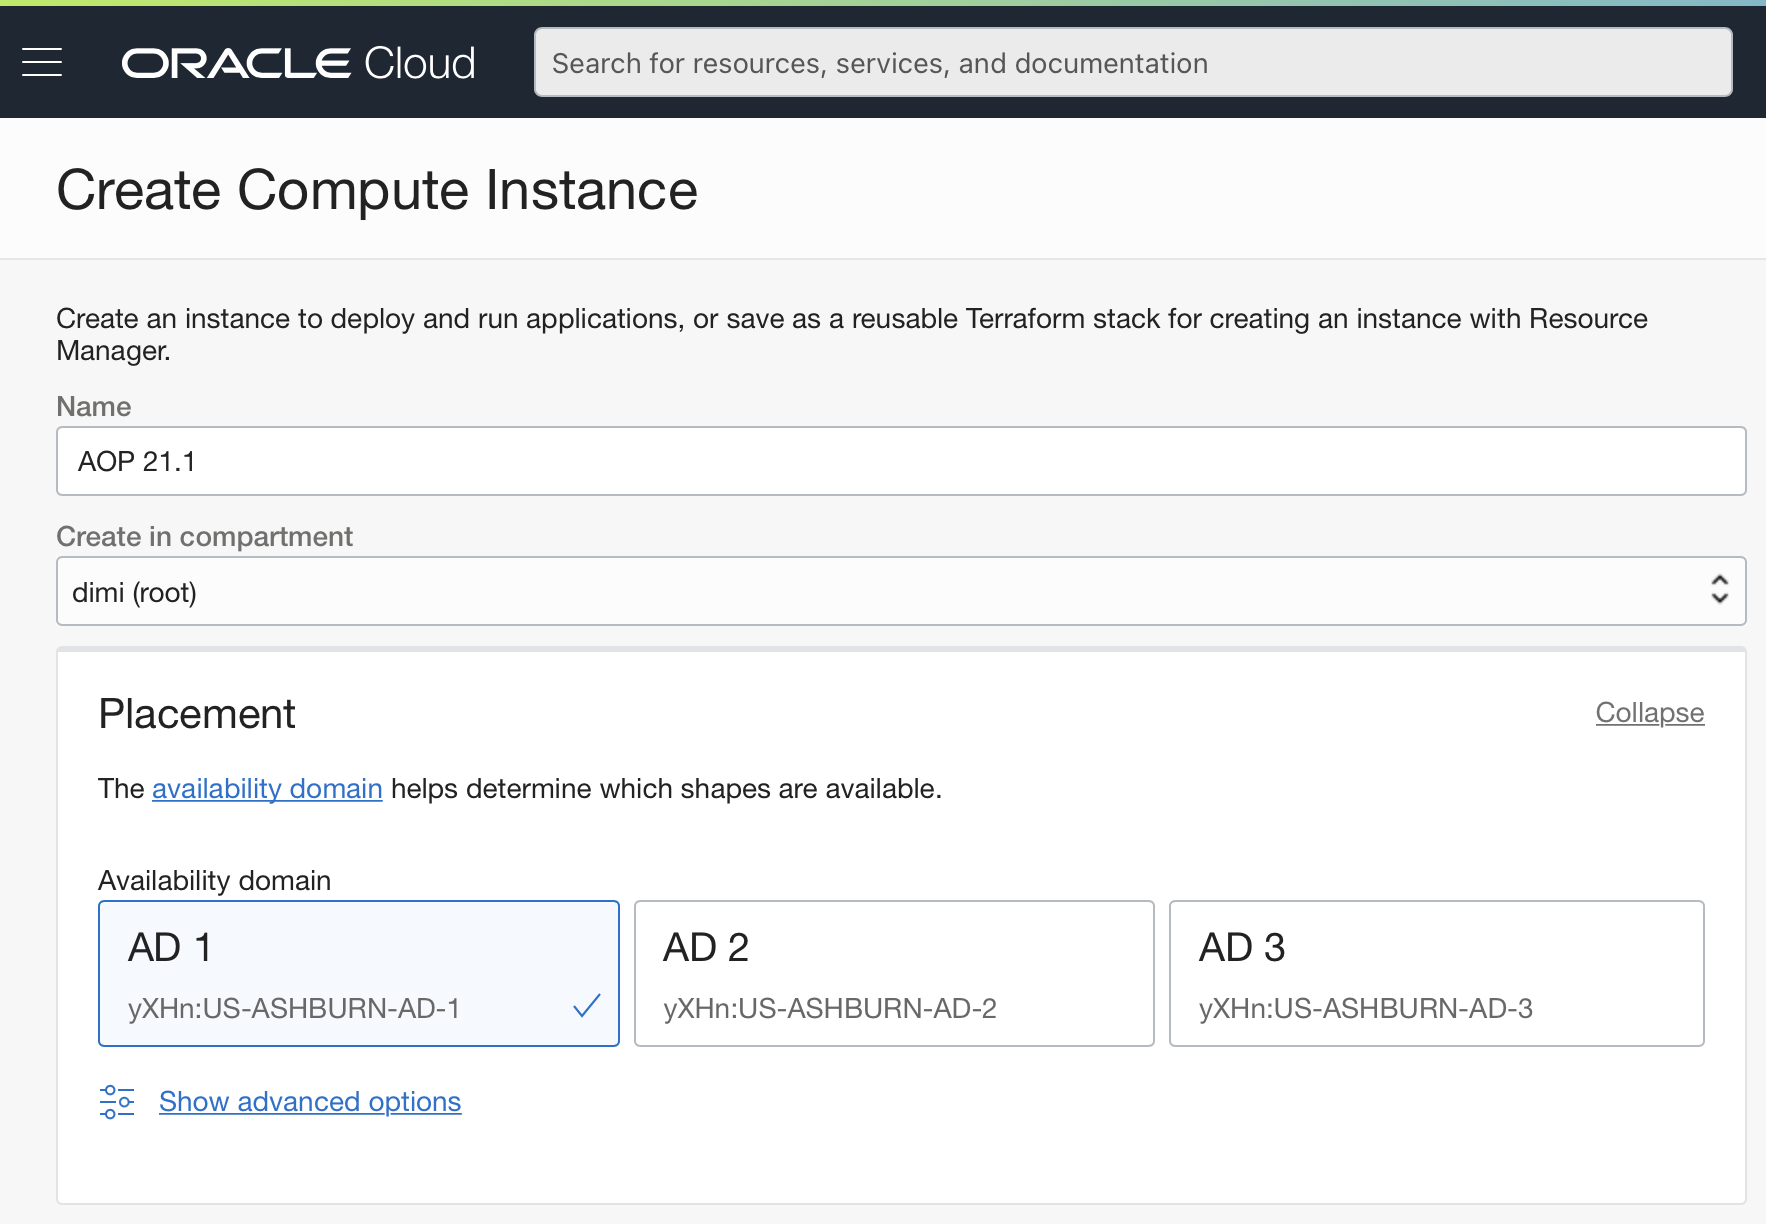Click the "Create in compartment" label

[204, 537]
